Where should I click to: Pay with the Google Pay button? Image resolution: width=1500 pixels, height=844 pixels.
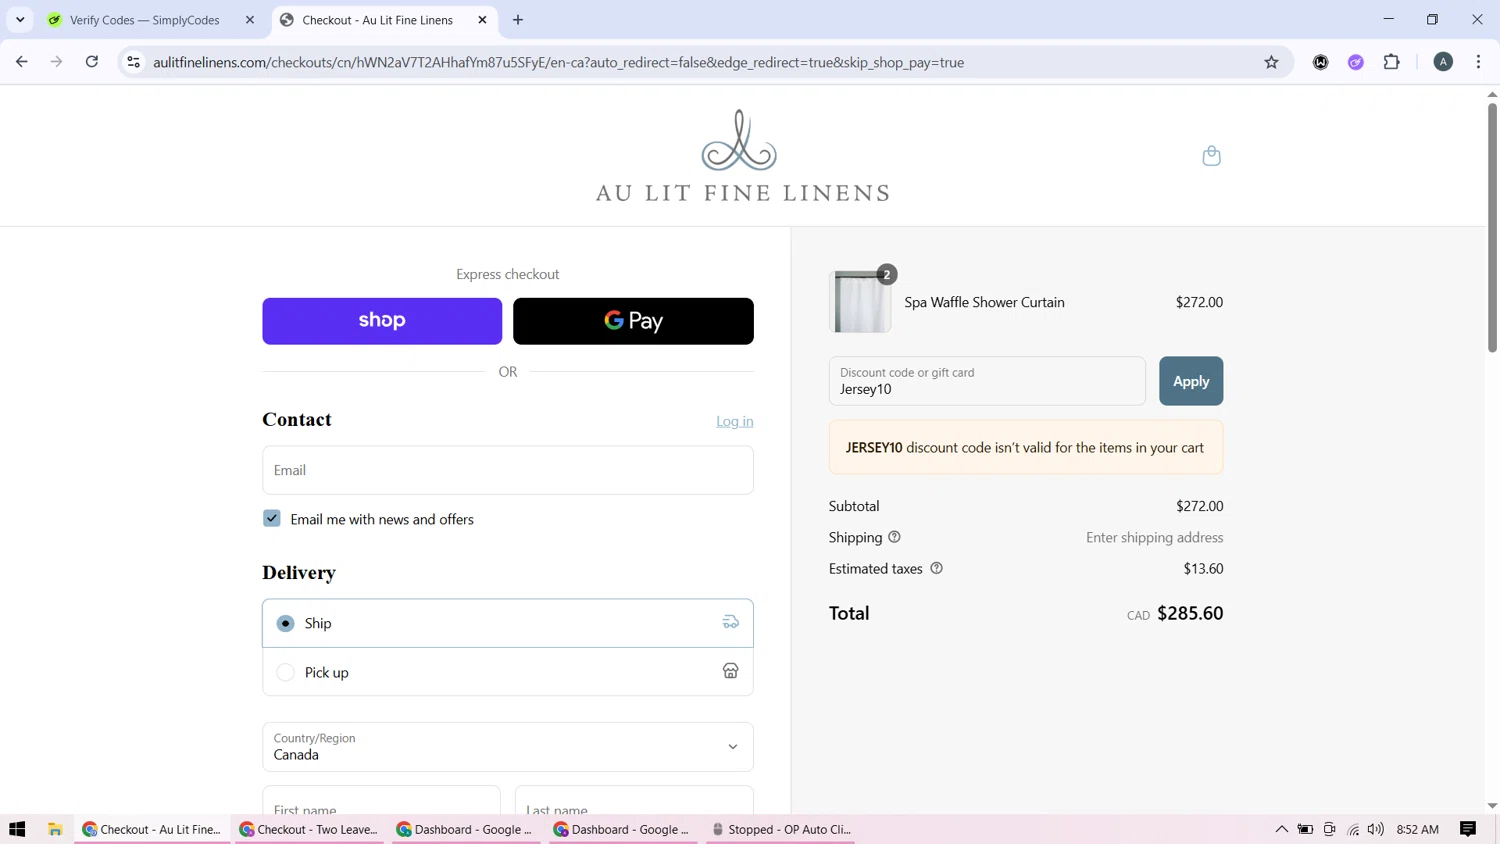633,321
